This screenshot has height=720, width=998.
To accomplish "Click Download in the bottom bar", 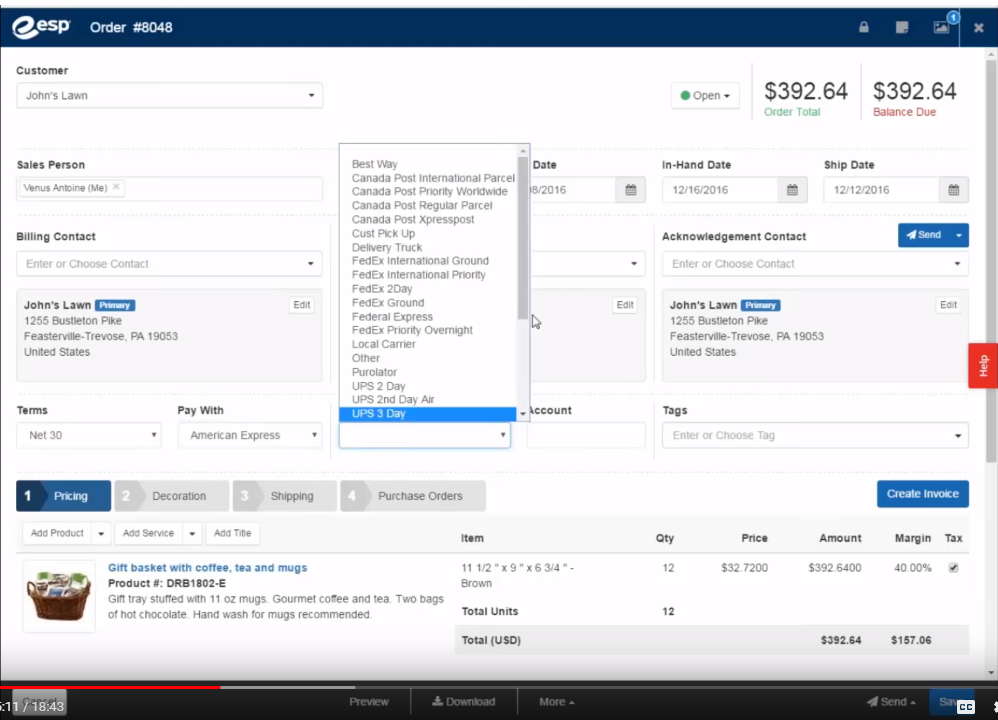I will click(x=464, y=702).
